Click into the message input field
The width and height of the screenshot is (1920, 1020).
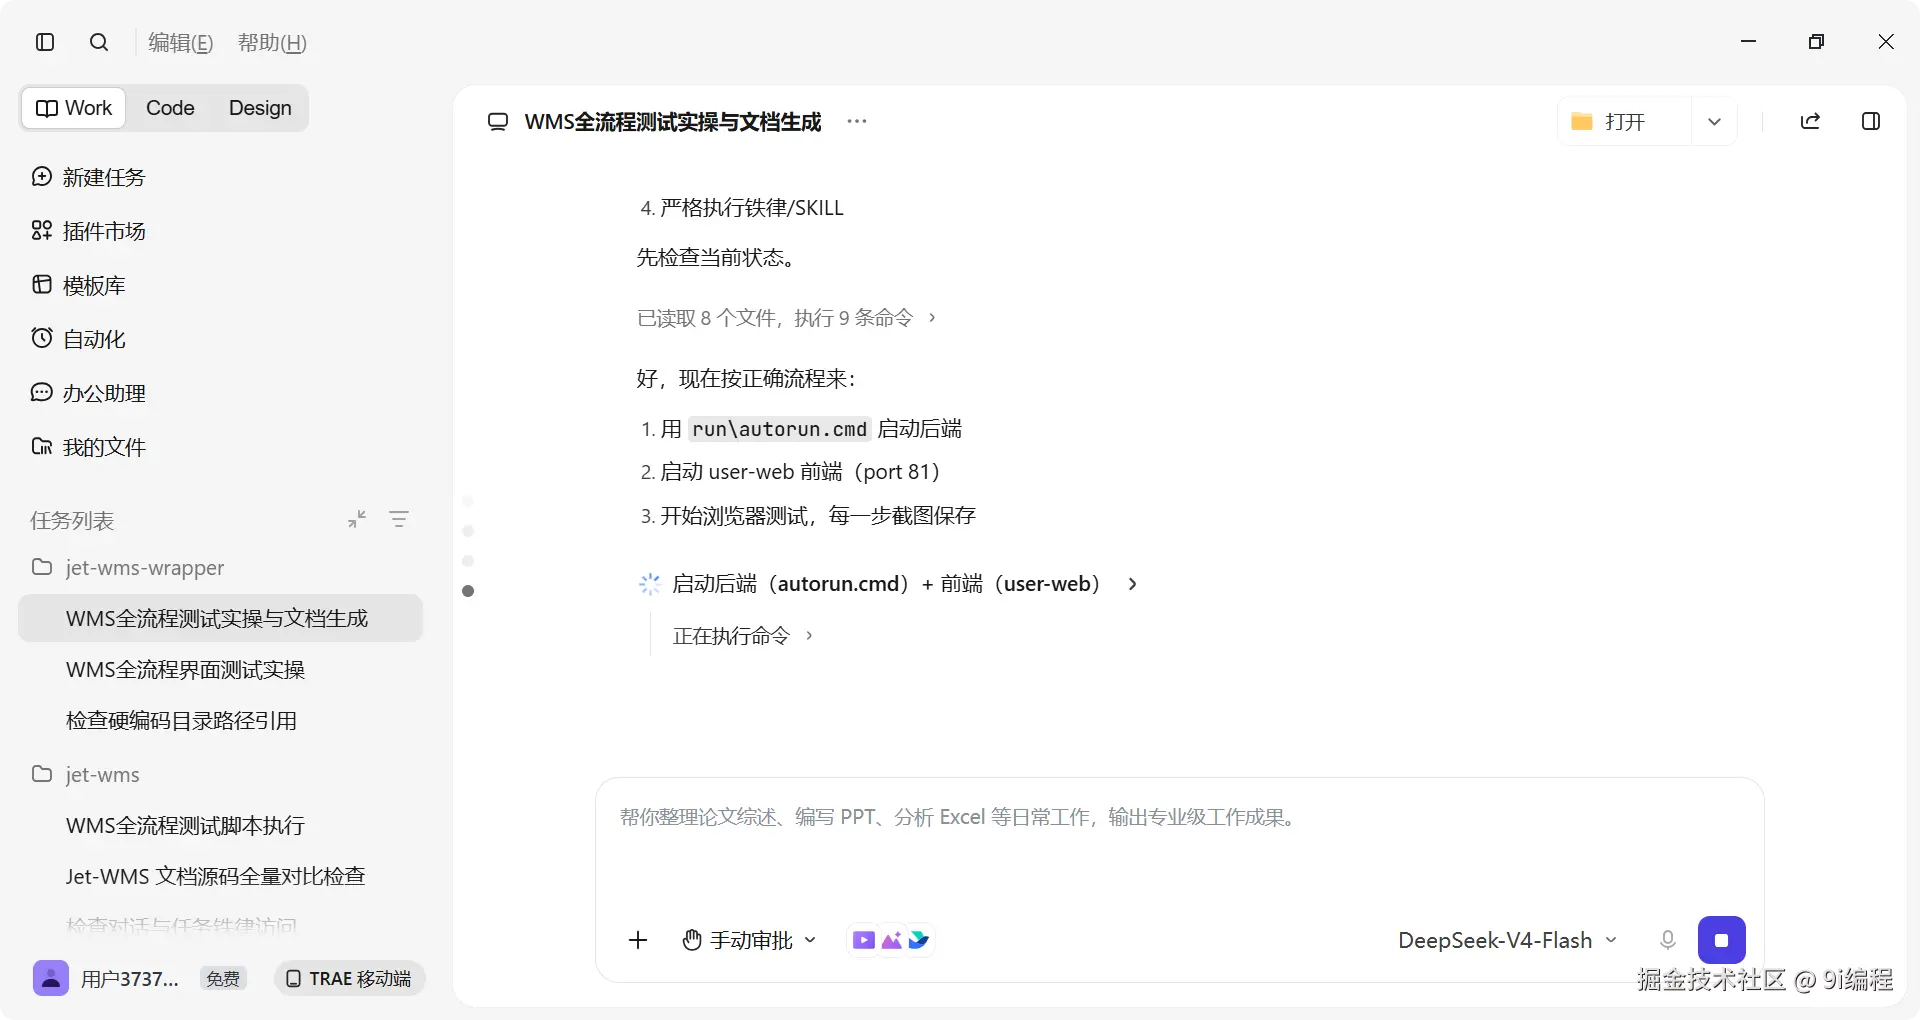(1179, 845)
